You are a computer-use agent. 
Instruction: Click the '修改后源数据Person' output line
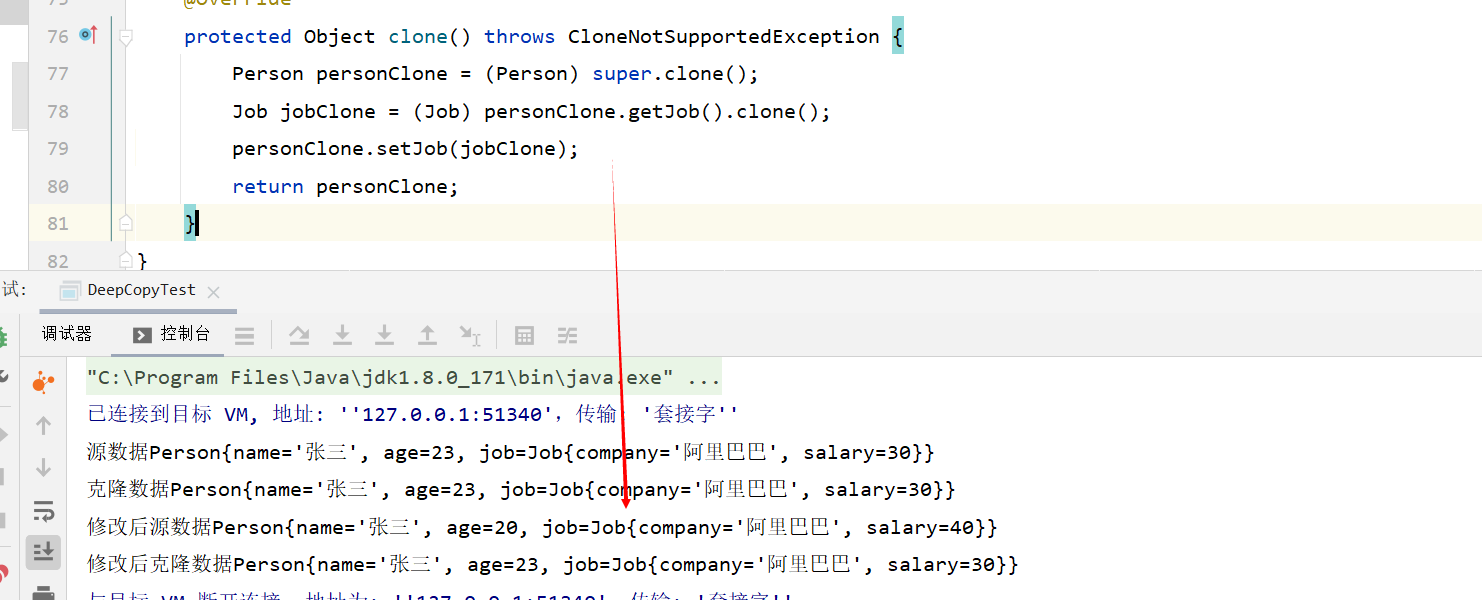[x=543, y=527]
